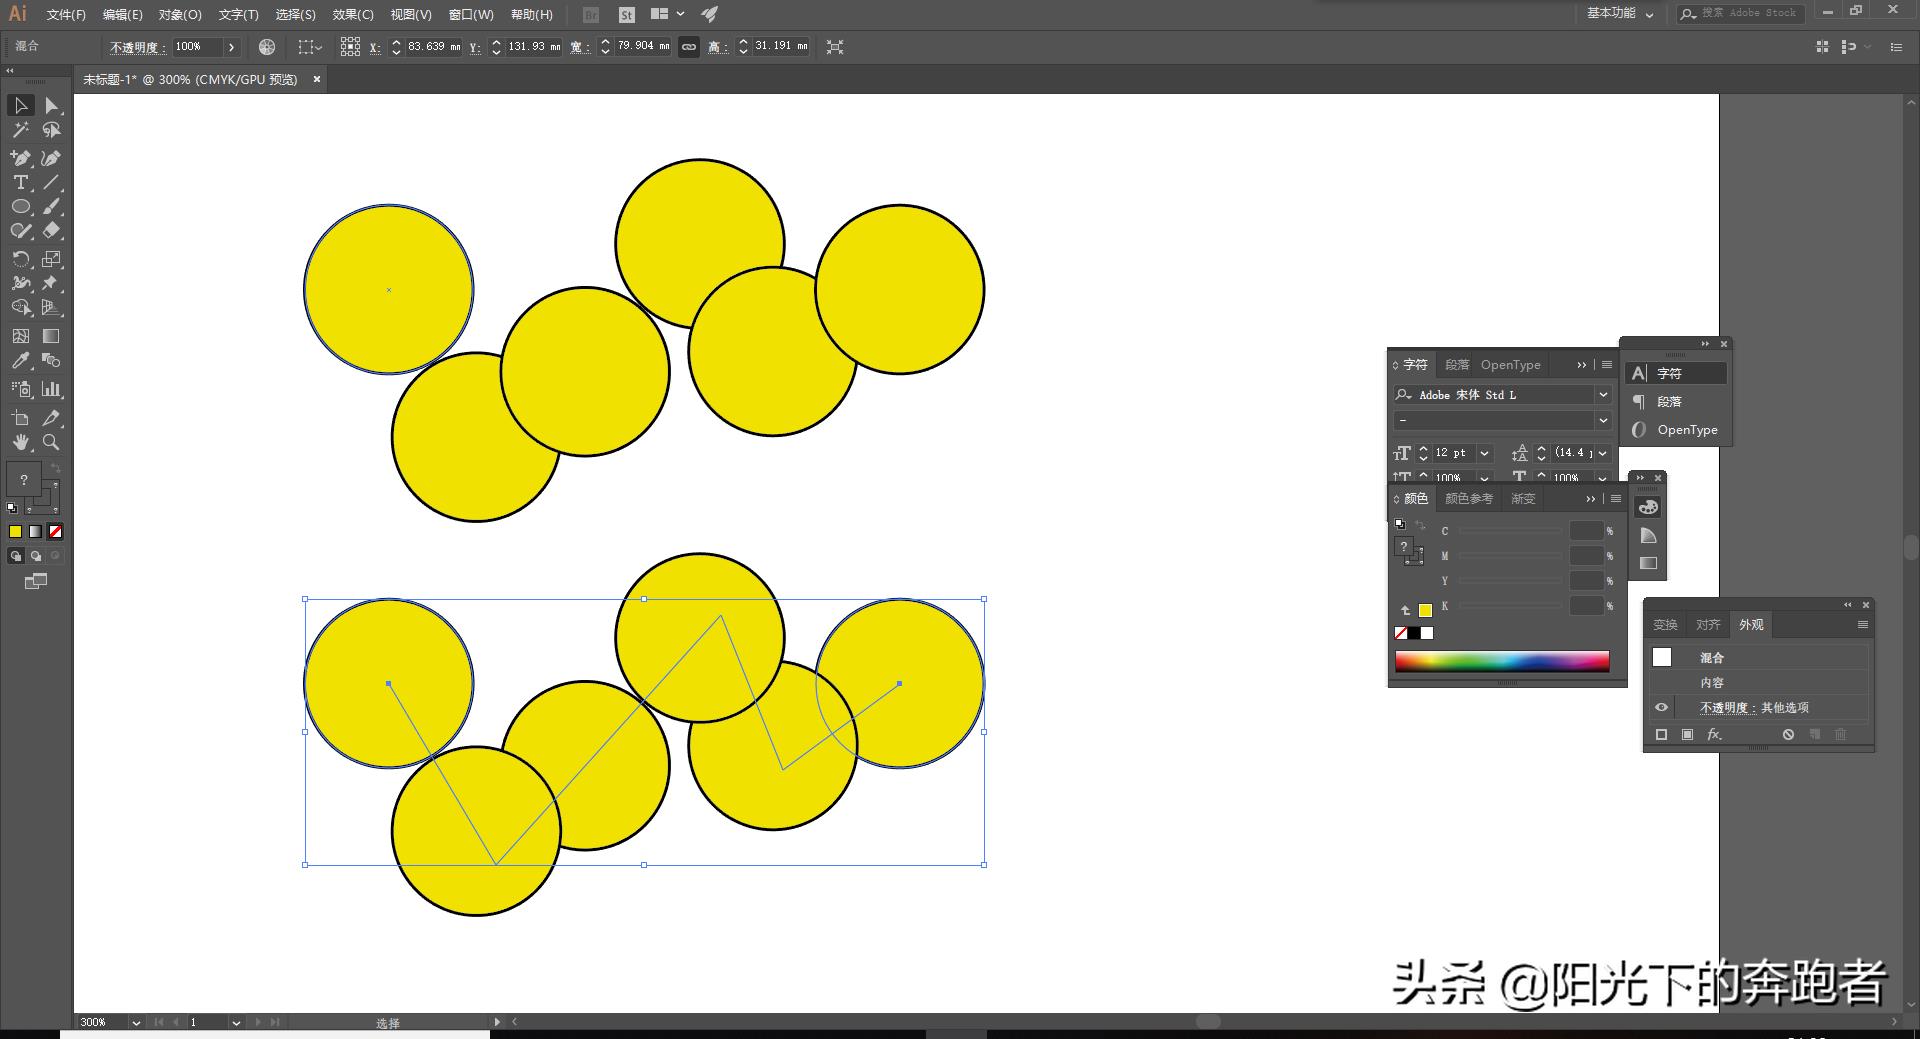Switch to the 对齐 tab

(1708, 625)
